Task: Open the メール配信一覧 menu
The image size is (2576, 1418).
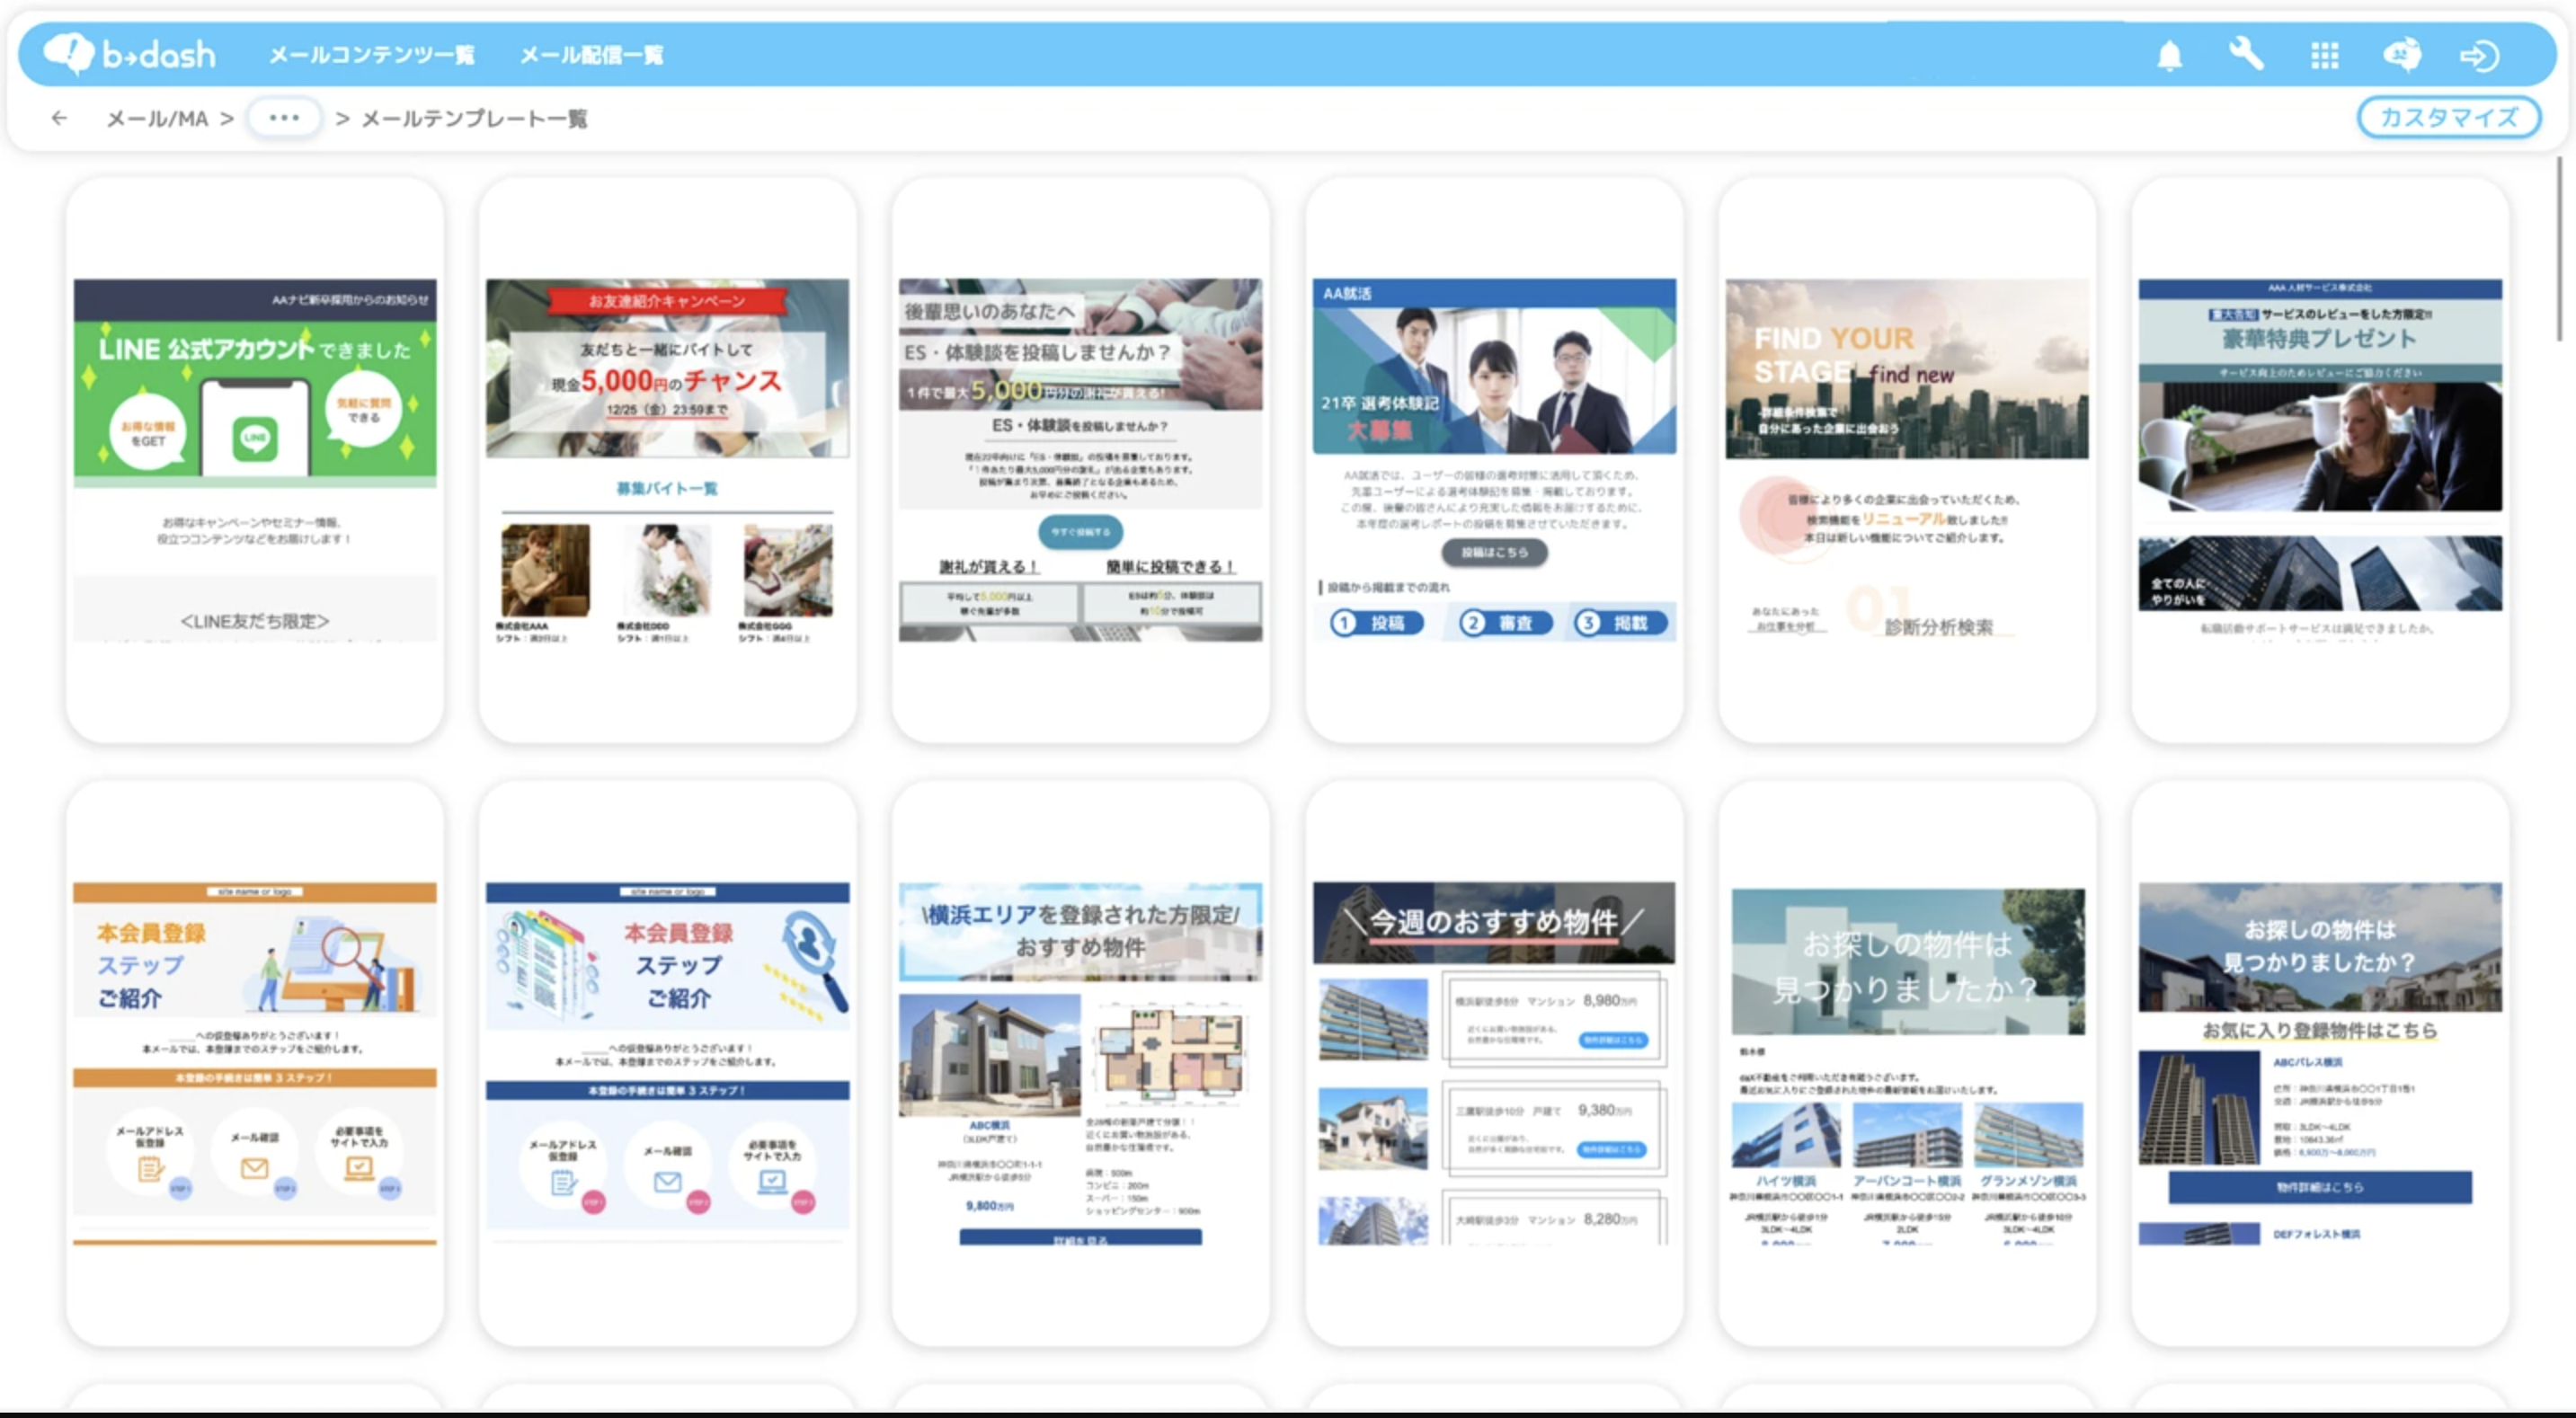Action: point(591,55)
